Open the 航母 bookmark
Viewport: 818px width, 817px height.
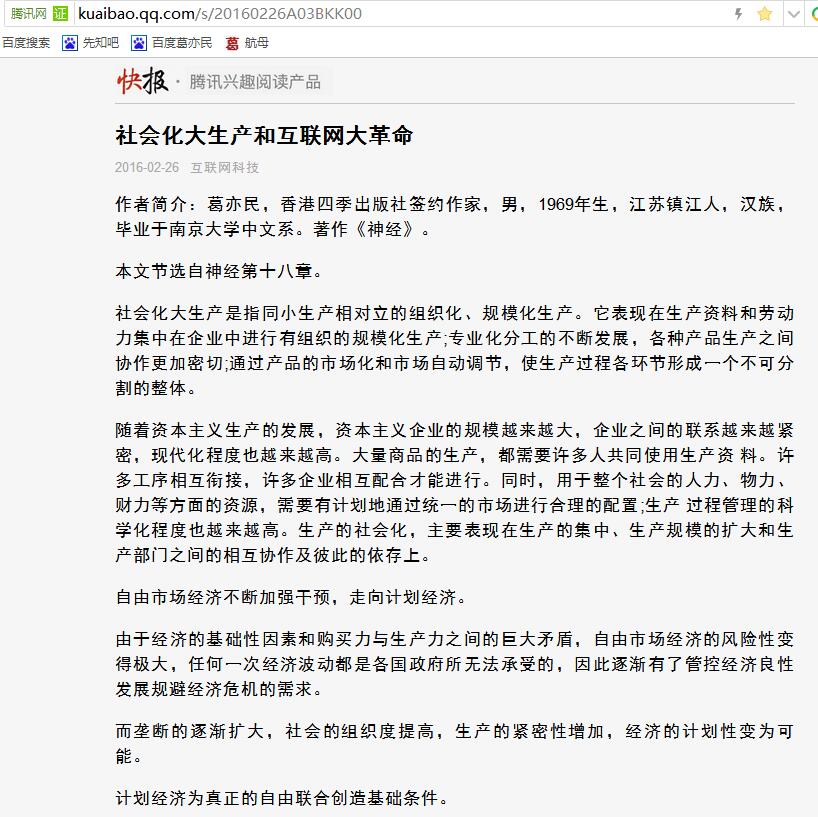258,43
